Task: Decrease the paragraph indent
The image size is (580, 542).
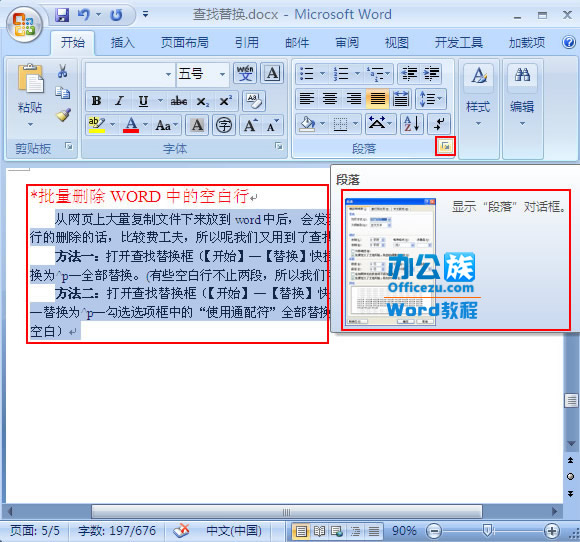Action: (409, 73)
